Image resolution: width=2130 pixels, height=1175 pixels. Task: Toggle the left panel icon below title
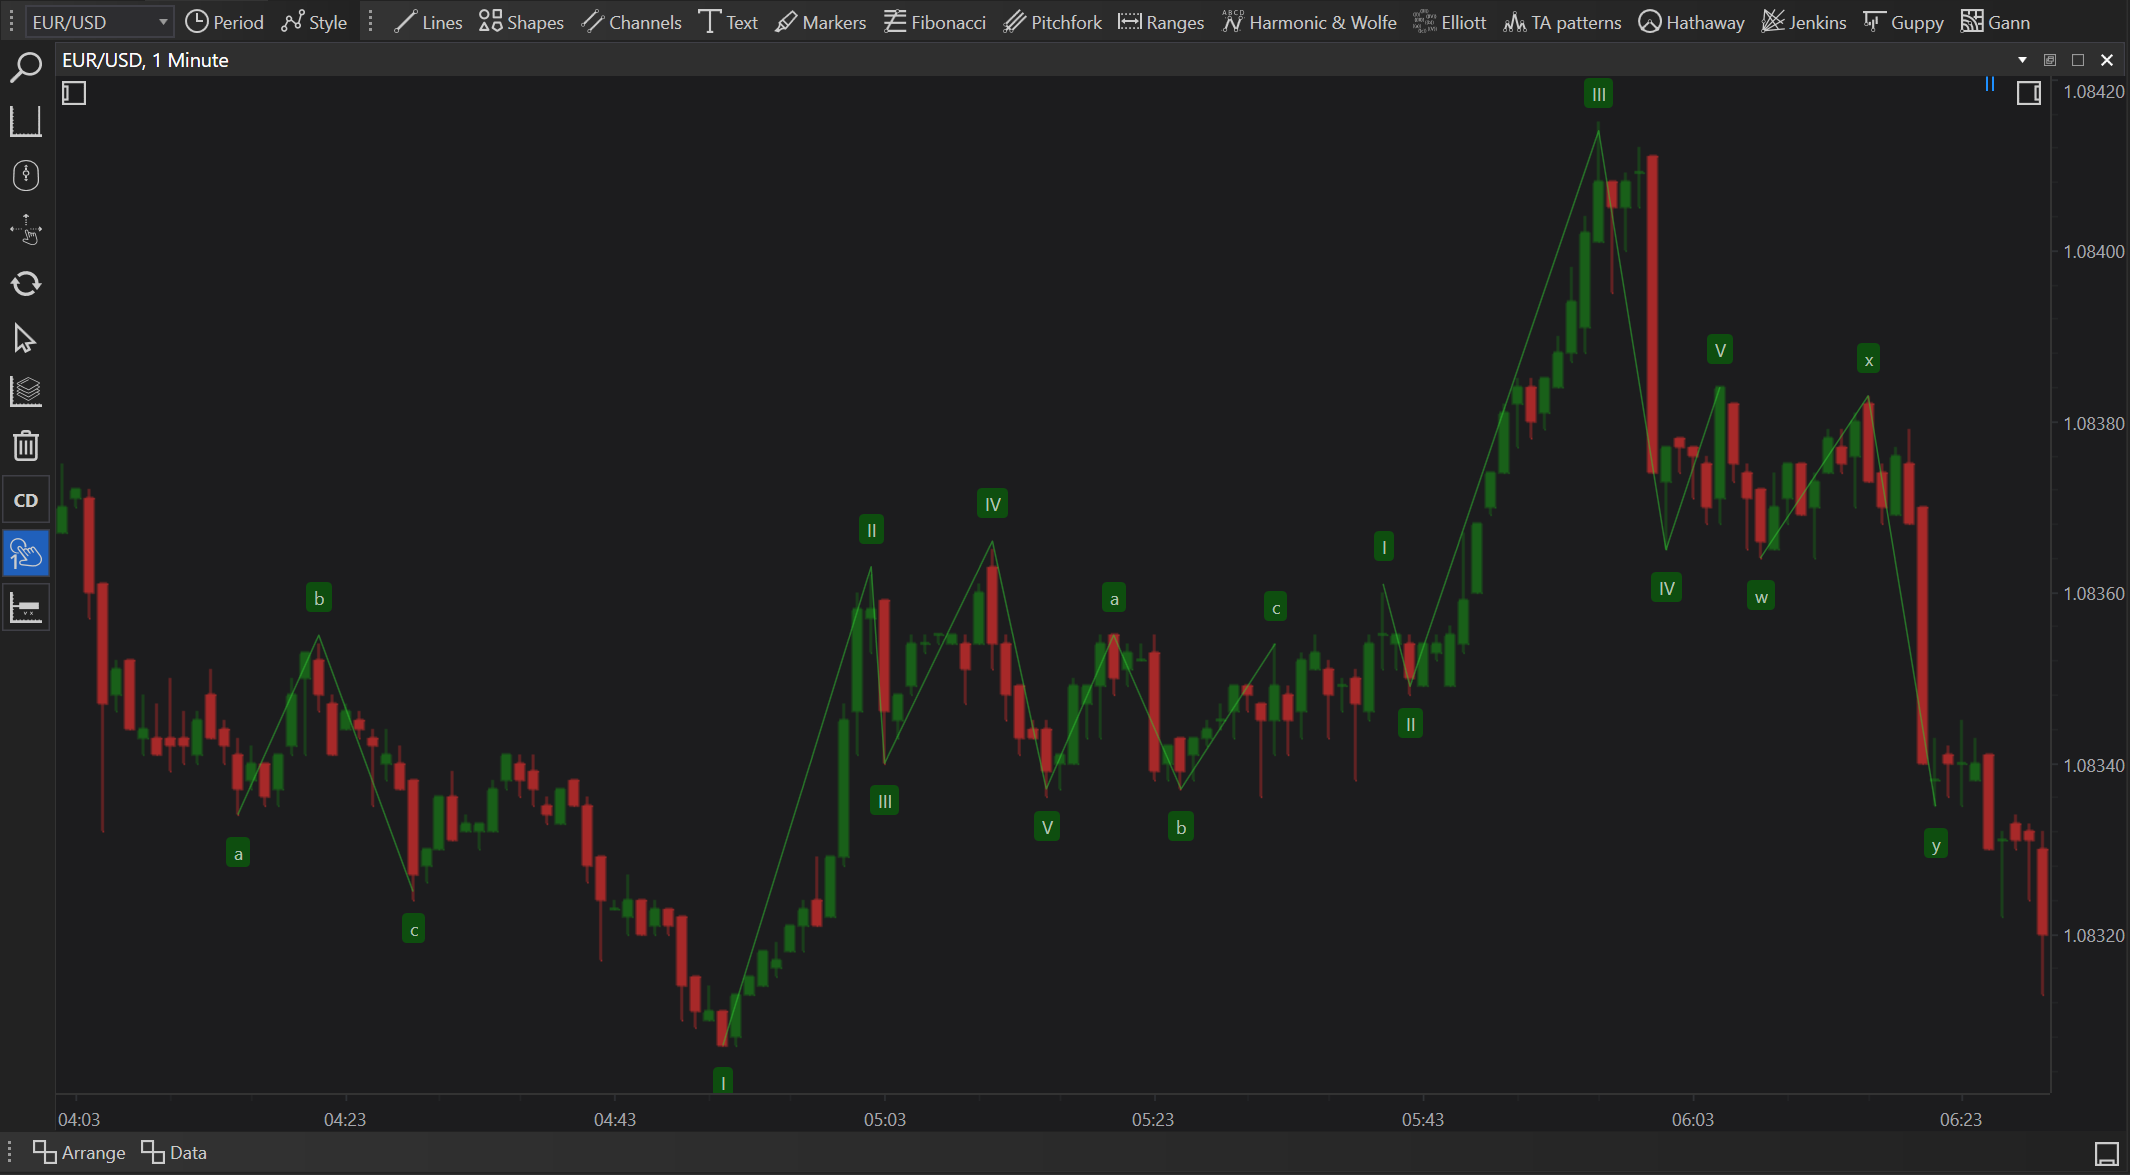tap(74, 94)
